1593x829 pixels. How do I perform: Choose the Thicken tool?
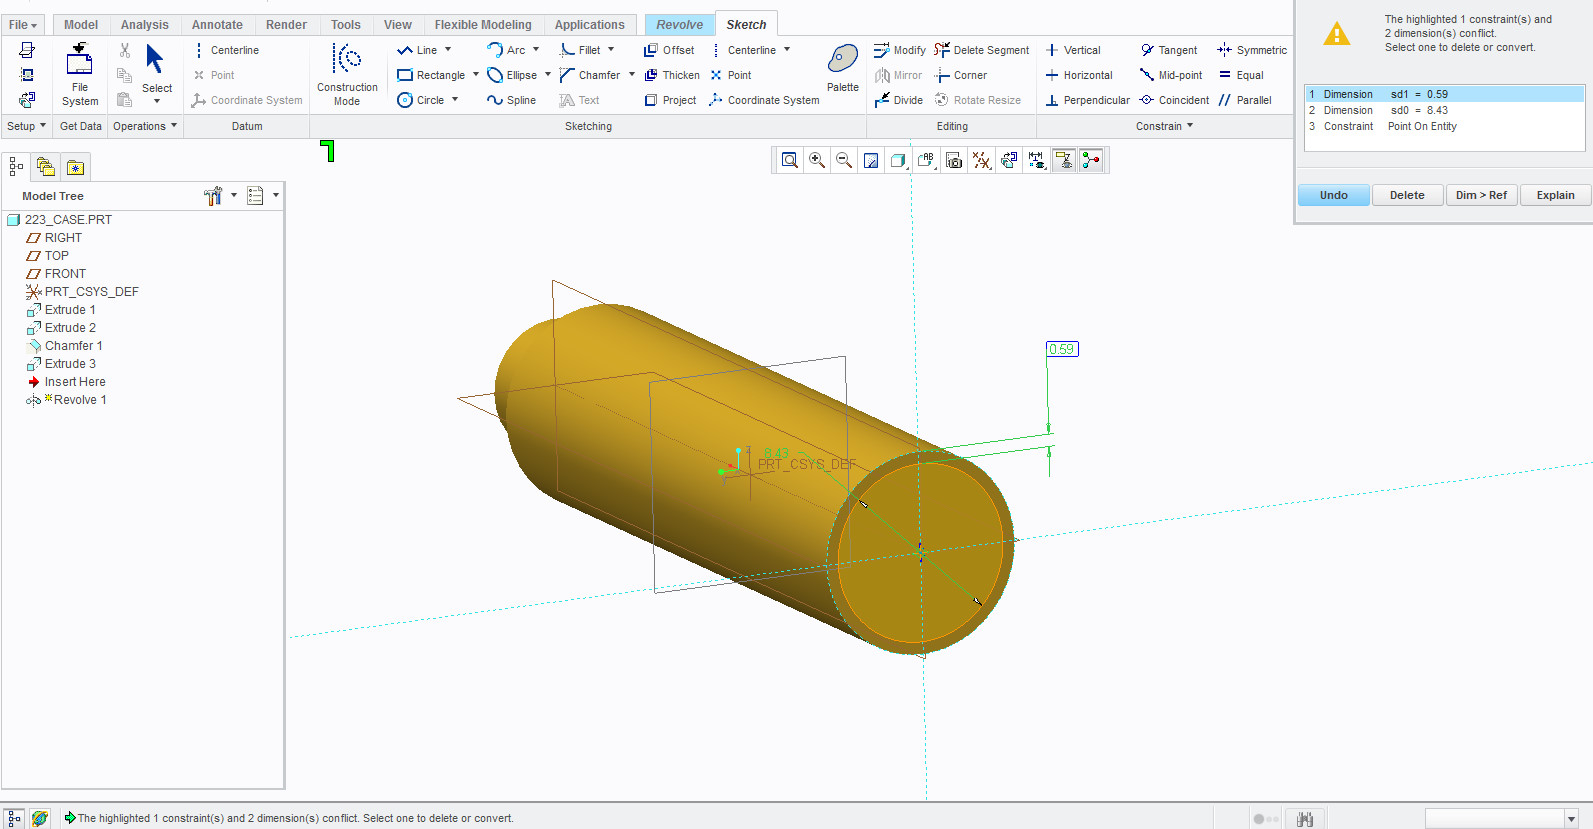[672, 75]
